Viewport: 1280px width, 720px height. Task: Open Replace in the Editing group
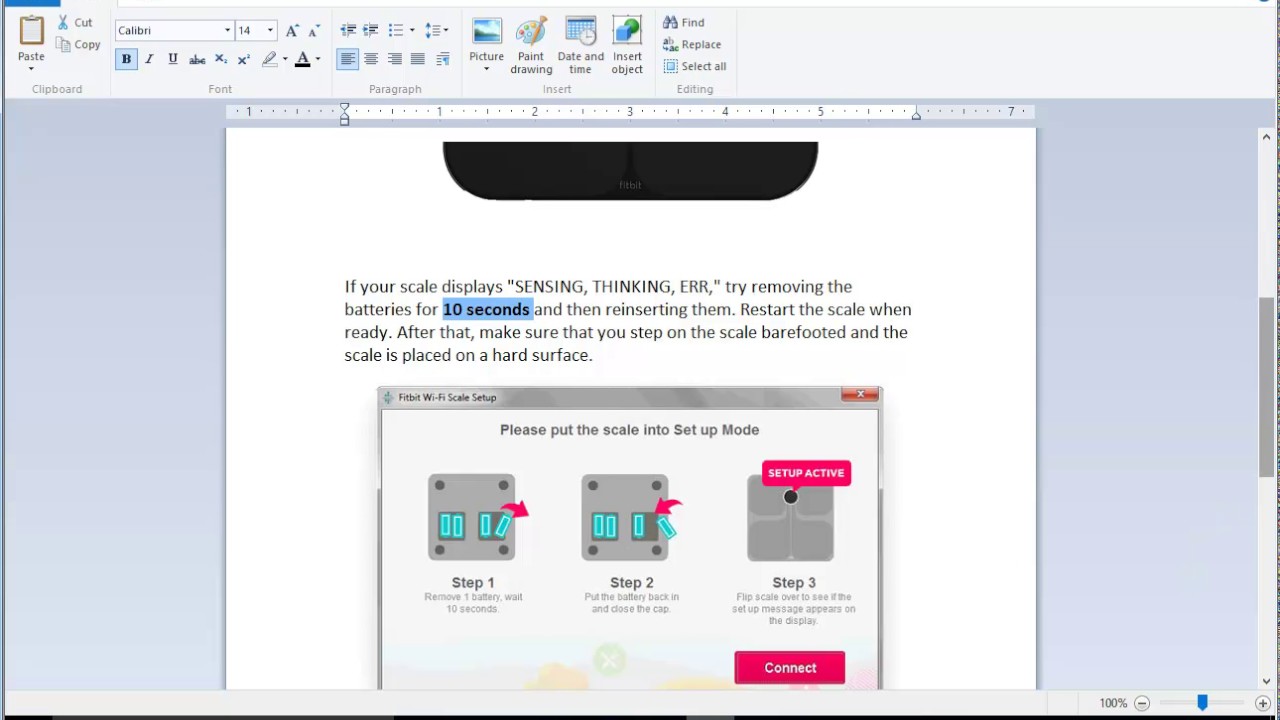coord(692,44)
